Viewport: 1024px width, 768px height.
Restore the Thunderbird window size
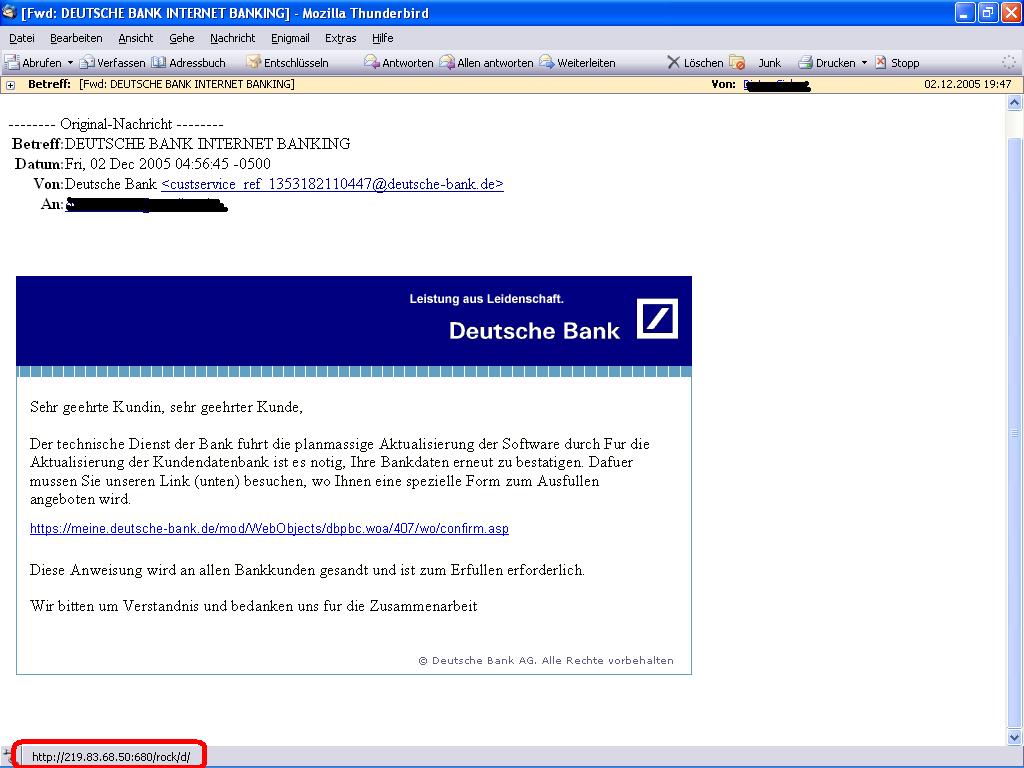pos(988,12)
